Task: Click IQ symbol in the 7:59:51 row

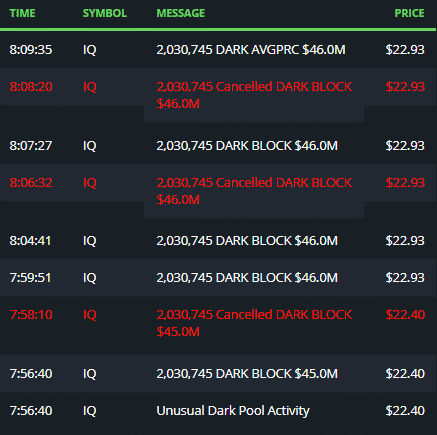Action: [90, 278]
